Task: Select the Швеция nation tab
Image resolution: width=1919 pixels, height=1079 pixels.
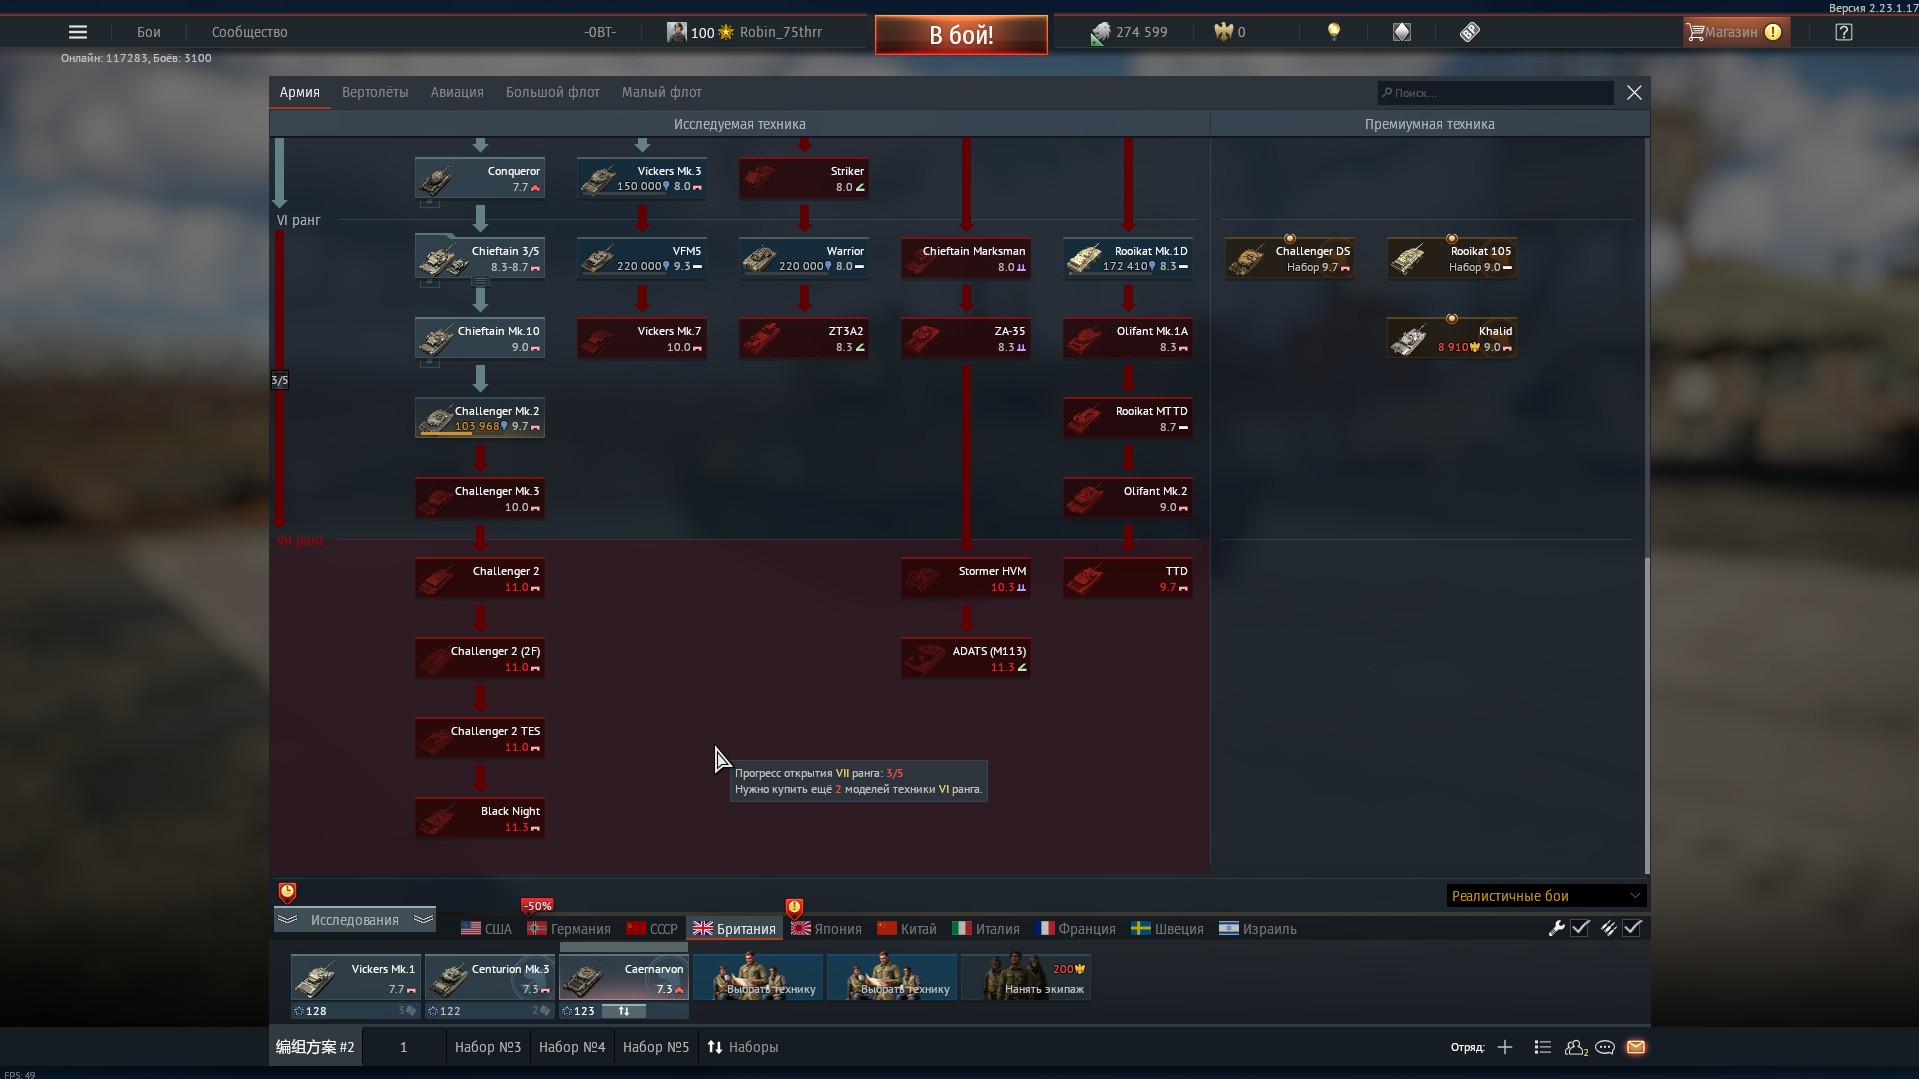Action: click(x=1167, y=929)
